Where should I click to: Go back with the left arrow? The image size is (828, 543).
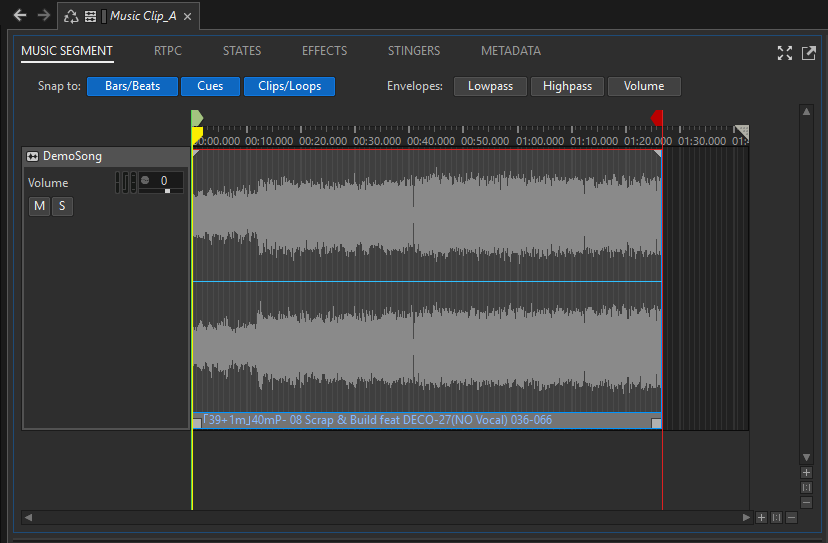click(20, 15)
